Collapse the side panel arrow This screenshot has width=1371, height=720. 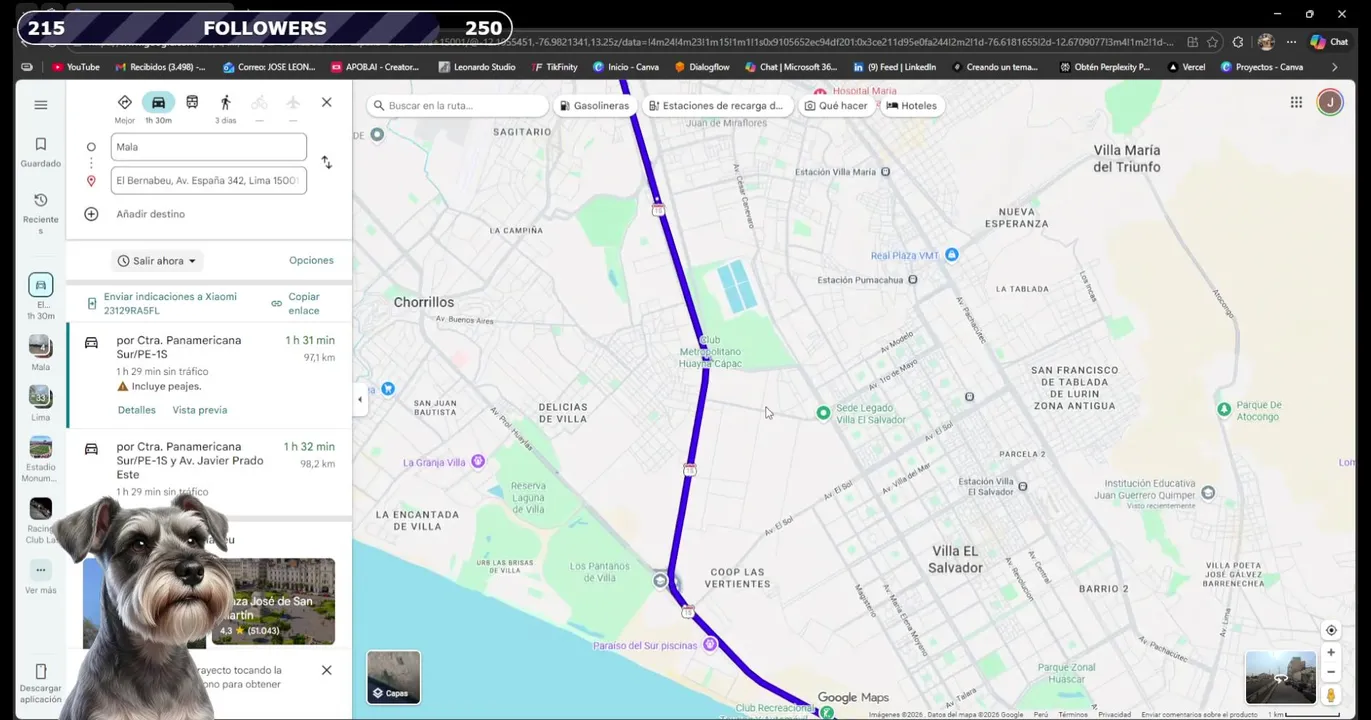[x=360, y=399]
